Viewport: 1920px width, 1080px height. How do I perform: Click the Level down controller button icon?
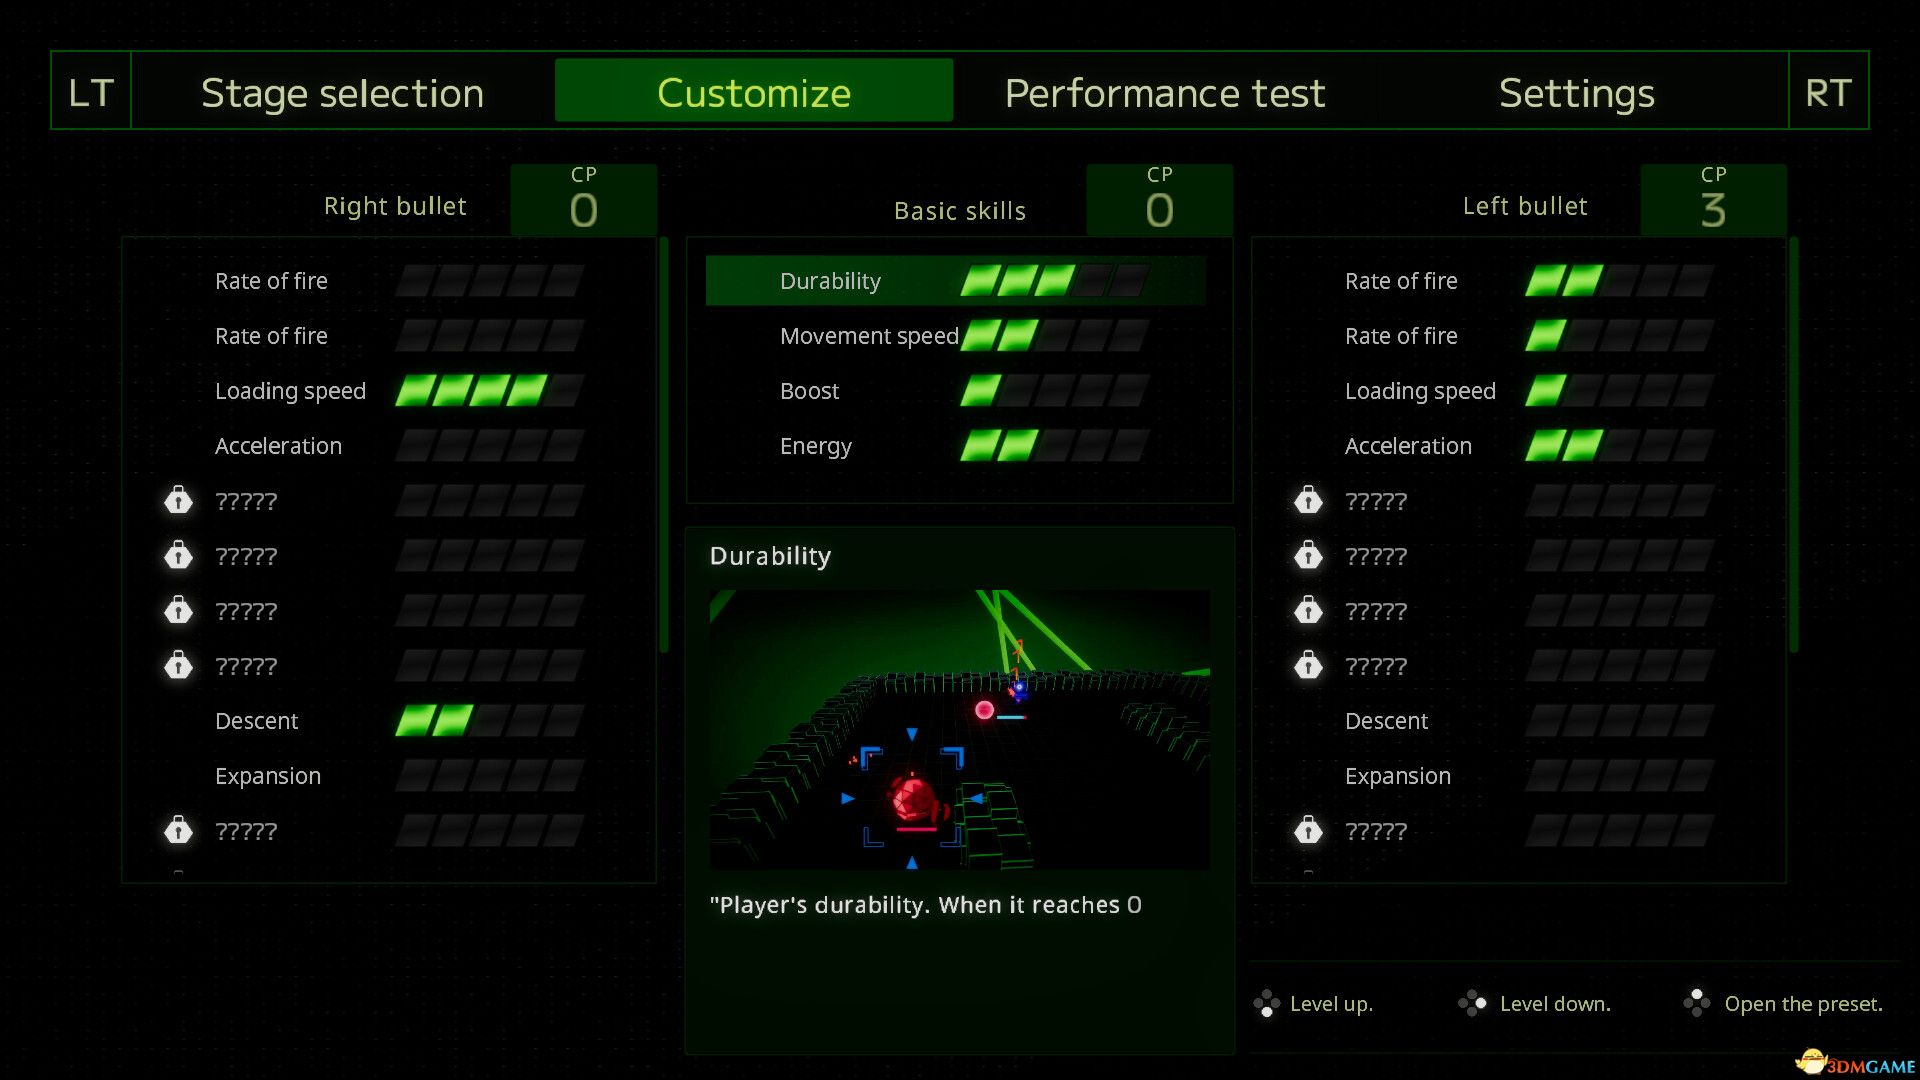coord(1472,1003)
